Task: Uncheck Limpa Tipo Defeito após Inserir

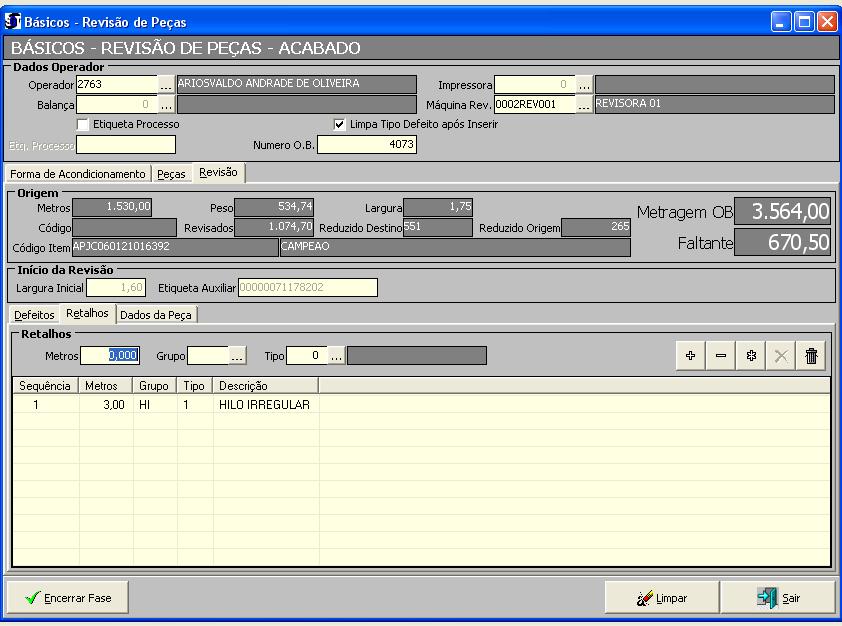Action: (340, 124)
